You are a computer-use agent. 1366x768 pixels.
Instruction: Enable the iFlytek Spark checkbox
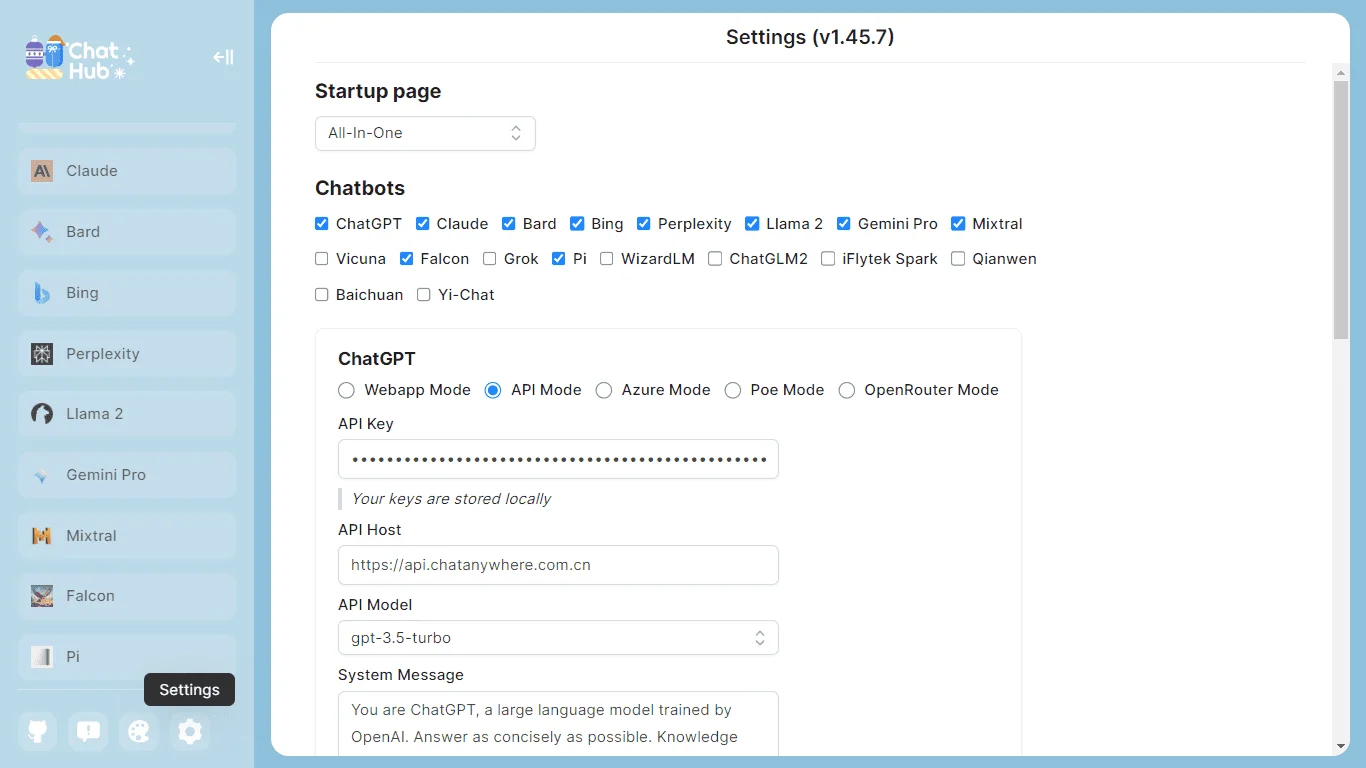click(x=828, y=259)
